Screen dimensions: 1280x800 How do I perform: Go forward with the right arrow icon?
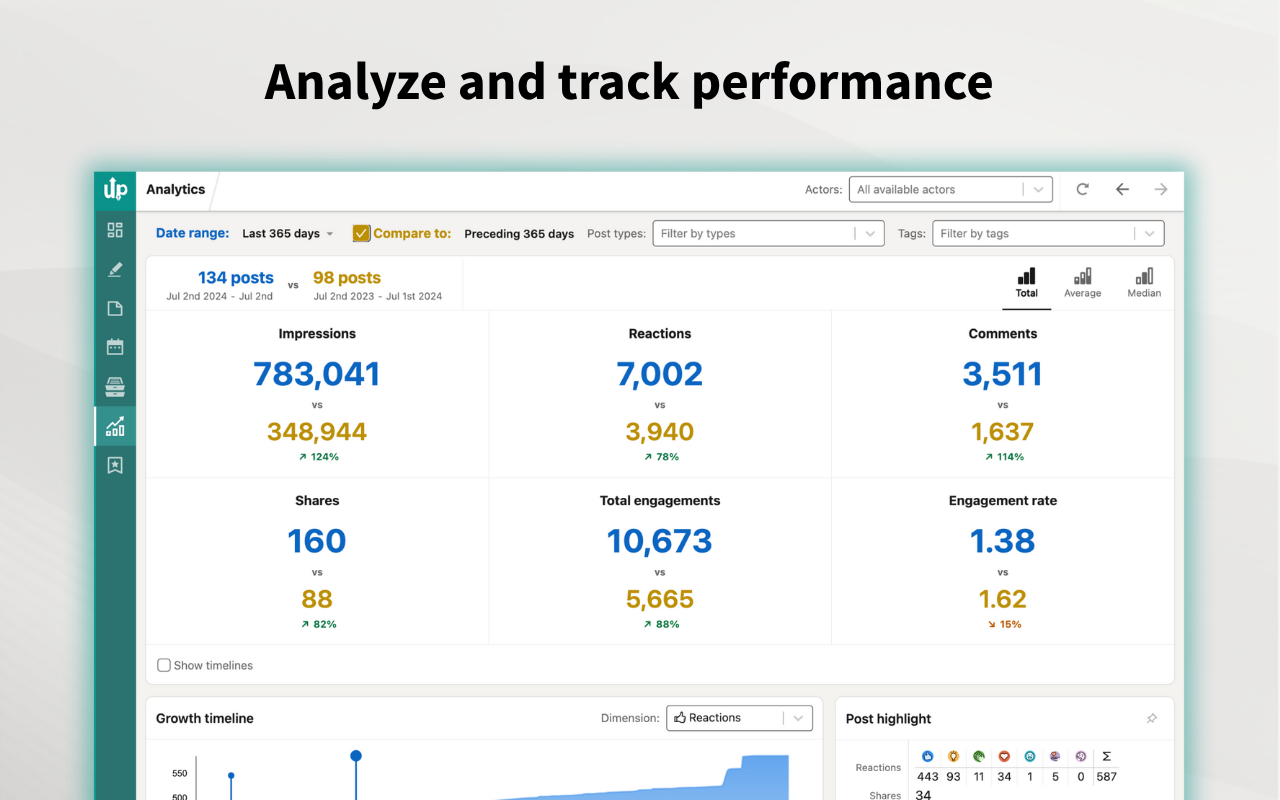point(1161,189)
